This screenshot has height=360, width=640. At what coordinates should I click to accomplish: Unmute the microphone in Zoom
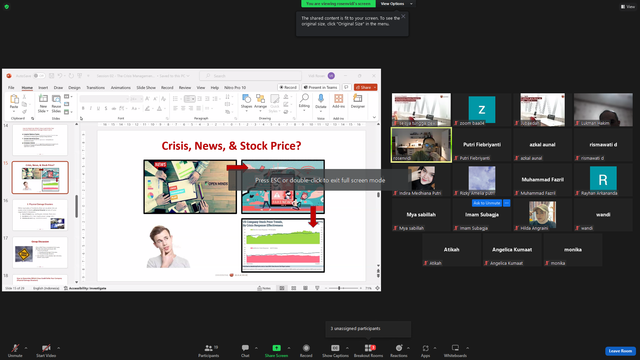(15, 350)
